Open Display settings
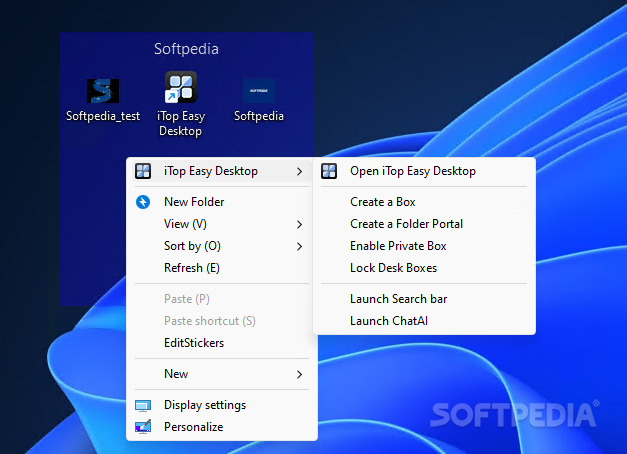627x454 pixels. coord(222,405)
